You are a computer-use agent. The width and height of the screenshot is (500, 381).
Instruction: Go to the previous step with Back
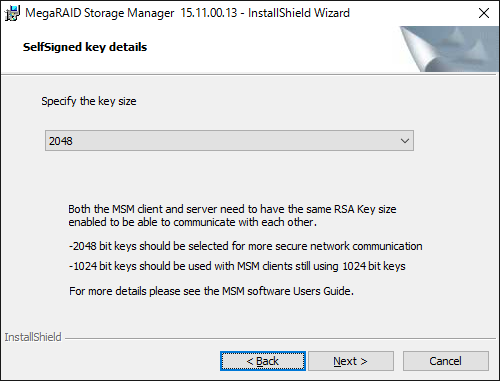click(x=263, y=361)
